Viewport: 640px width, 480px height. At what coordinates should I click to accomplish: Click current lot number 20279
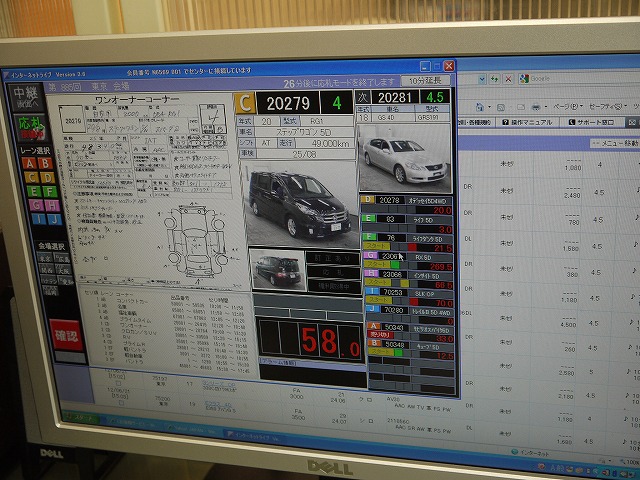click(289, 103)
